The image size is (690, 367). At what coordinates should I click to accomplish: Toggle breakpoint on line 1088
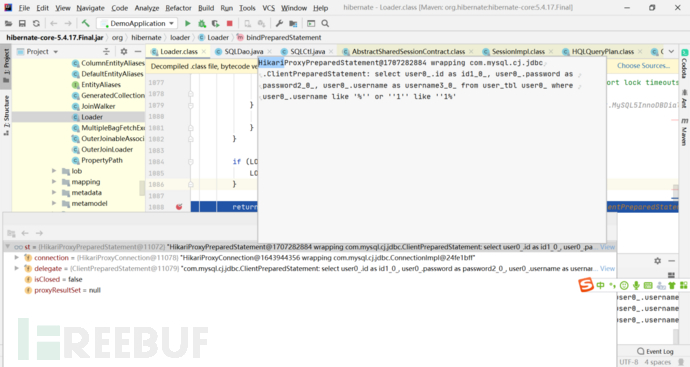click(179, 207)
